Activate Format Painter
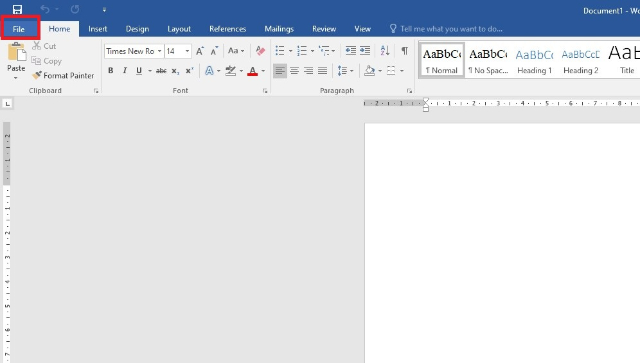This screenshot has height=363, width=640. point(63,76)
